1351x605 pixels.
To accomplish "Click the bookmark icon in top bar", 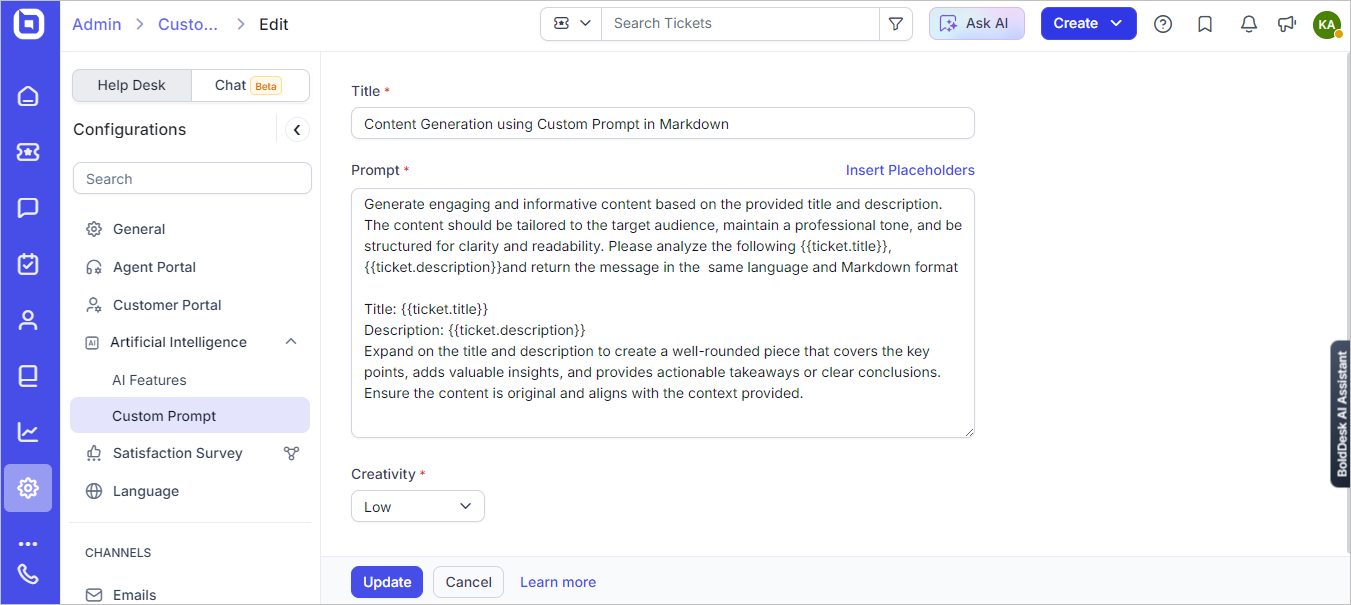I will point(1205,24).
